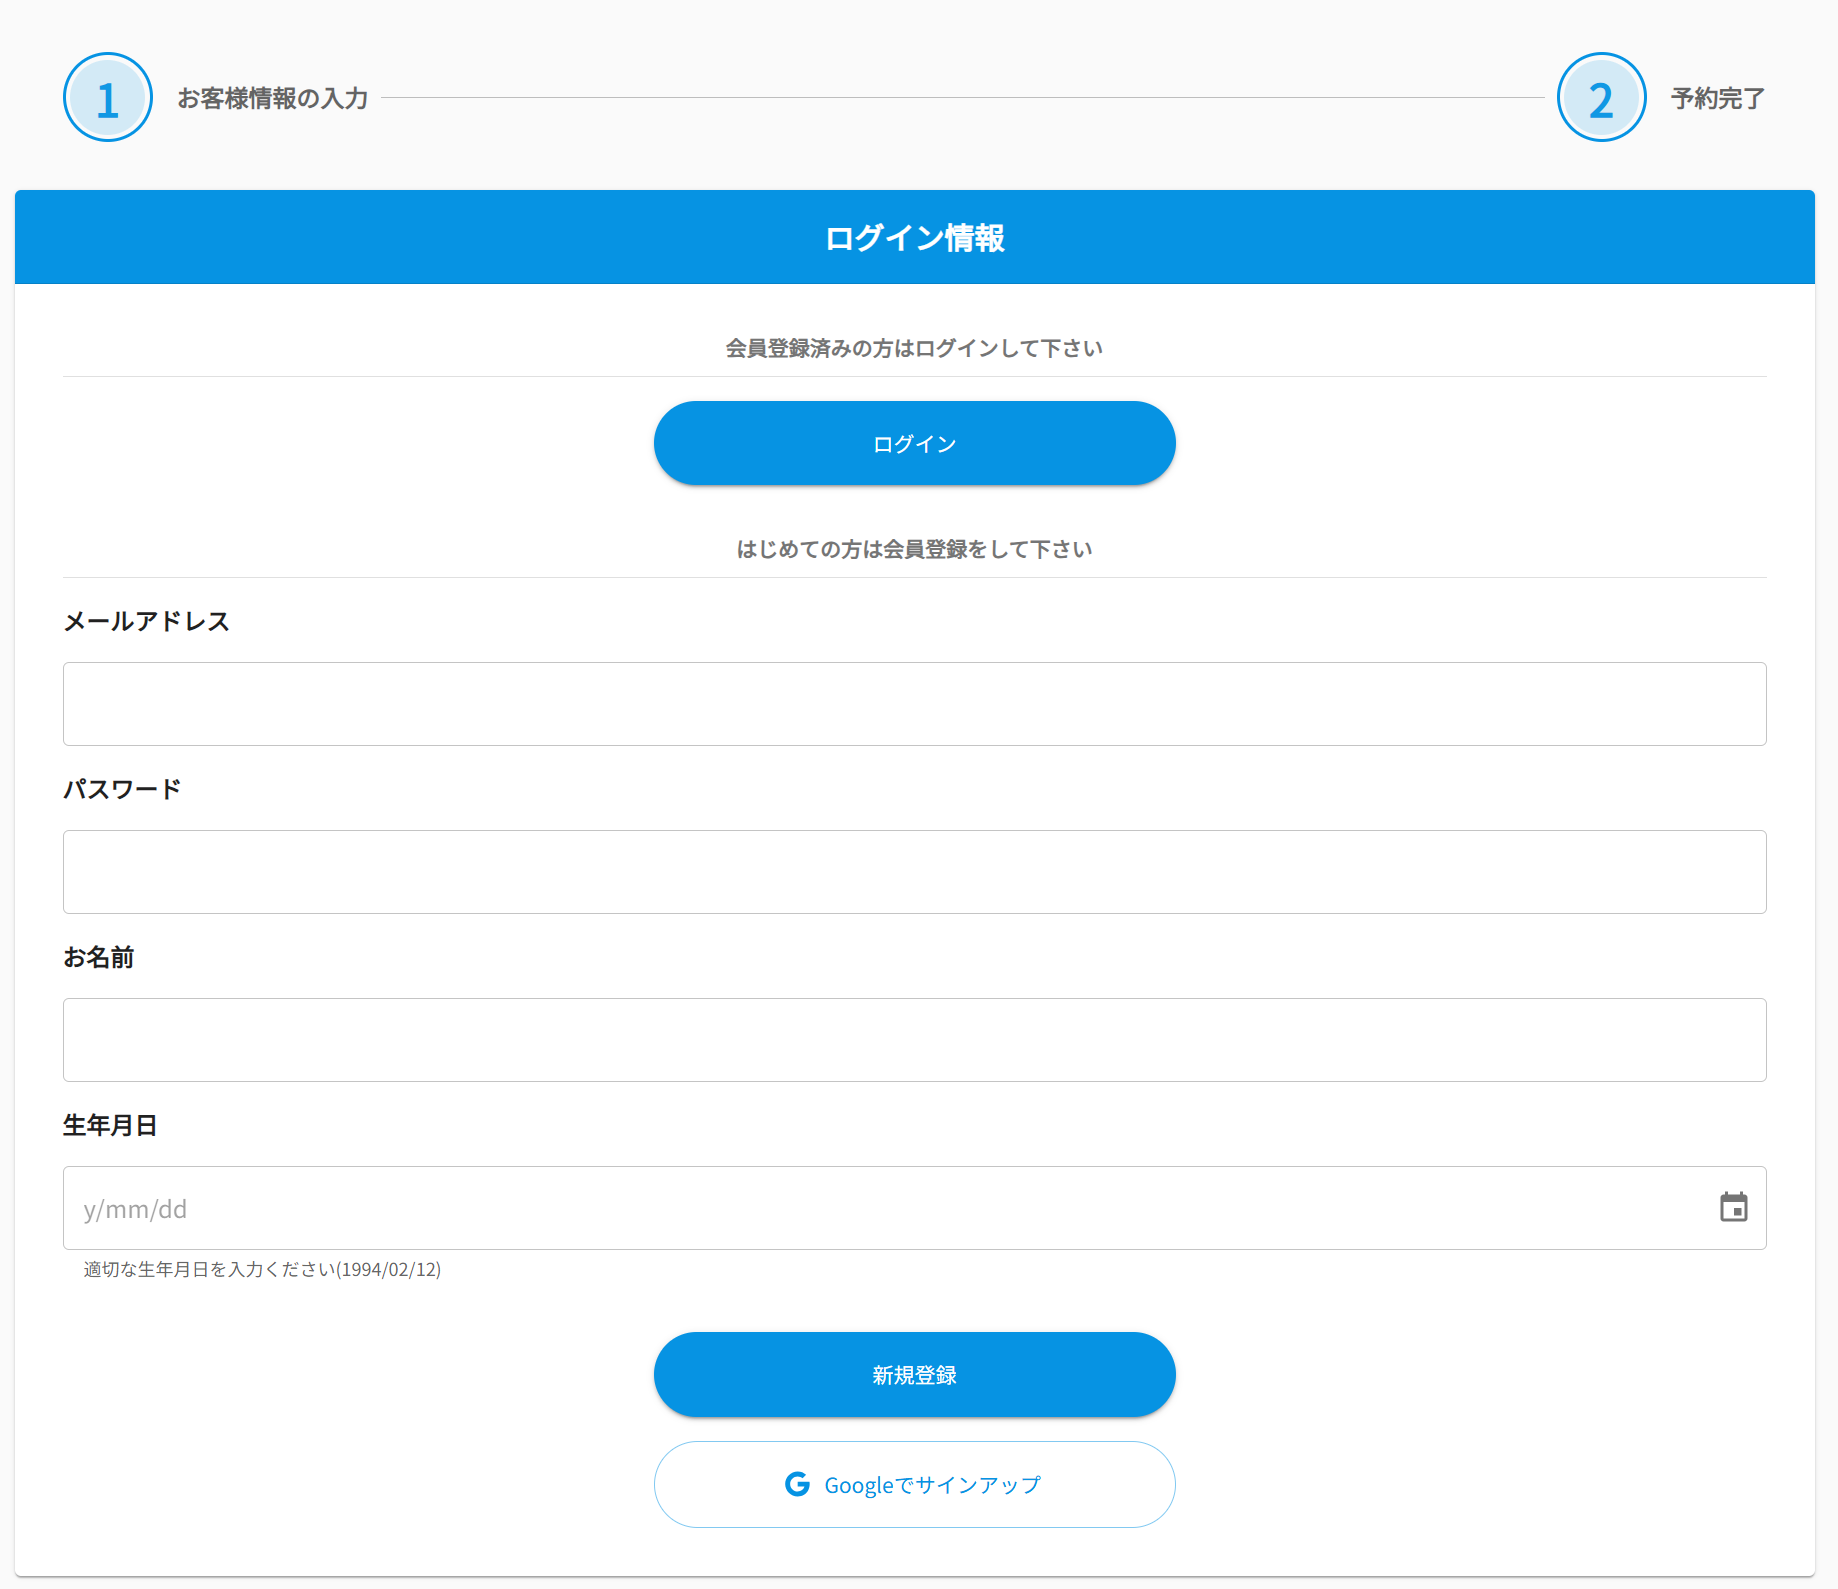Screen dimensions: 1838x1589
Task: Click the お名前 field label
Action: pyautogui.click(x=99, y=957)
